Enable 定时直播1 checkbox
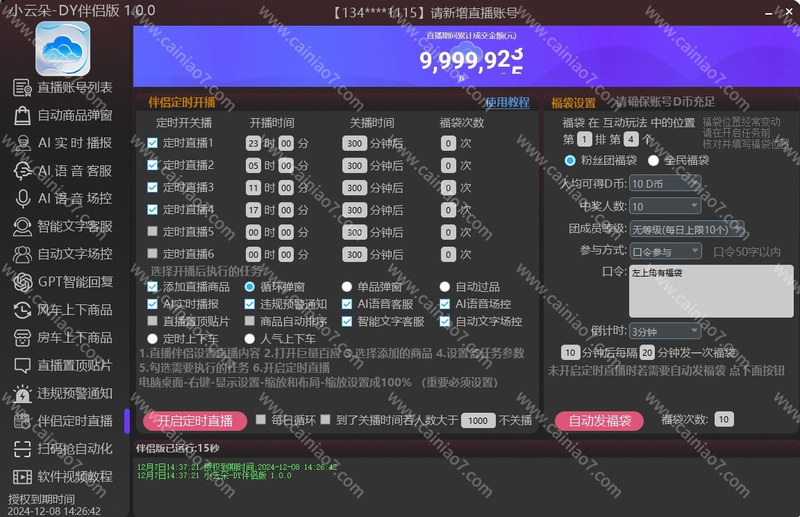This screenshot has width=800, height=517. pos(152,143)
